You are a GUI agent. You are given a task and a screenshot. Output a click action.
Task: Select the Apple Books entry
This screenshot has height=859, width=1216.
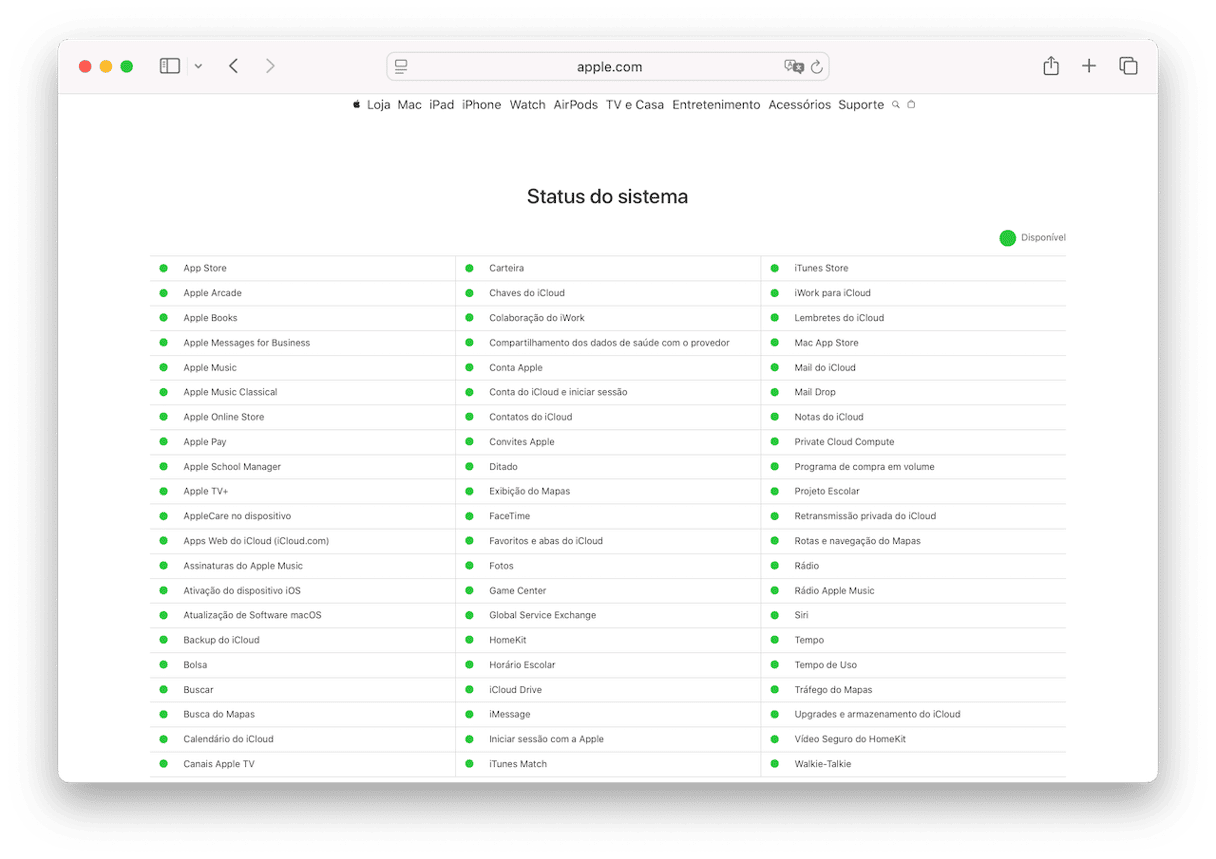[x=210, y=318]
